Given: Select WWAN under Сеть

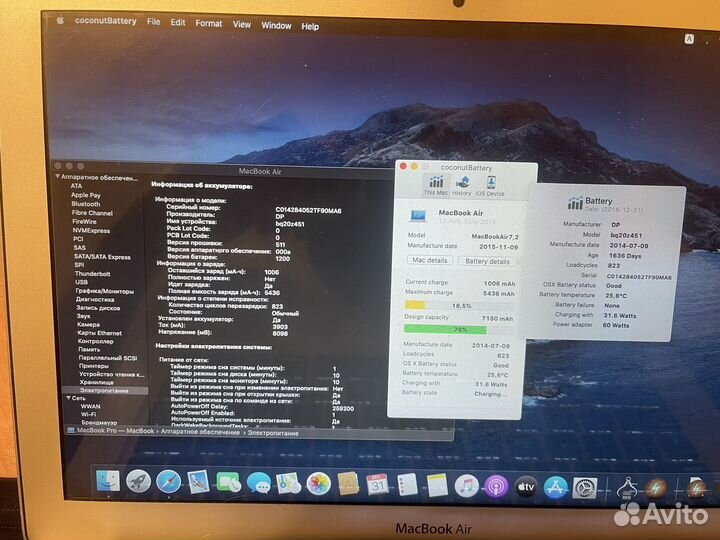Looking at the screenshot, I should 90,406.
